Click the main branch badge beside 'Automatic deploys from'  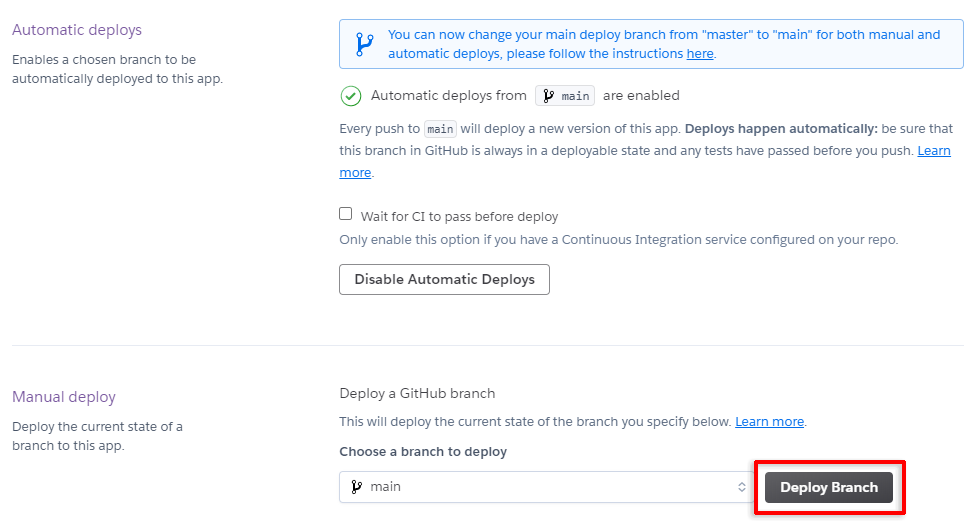click(565, 96)
